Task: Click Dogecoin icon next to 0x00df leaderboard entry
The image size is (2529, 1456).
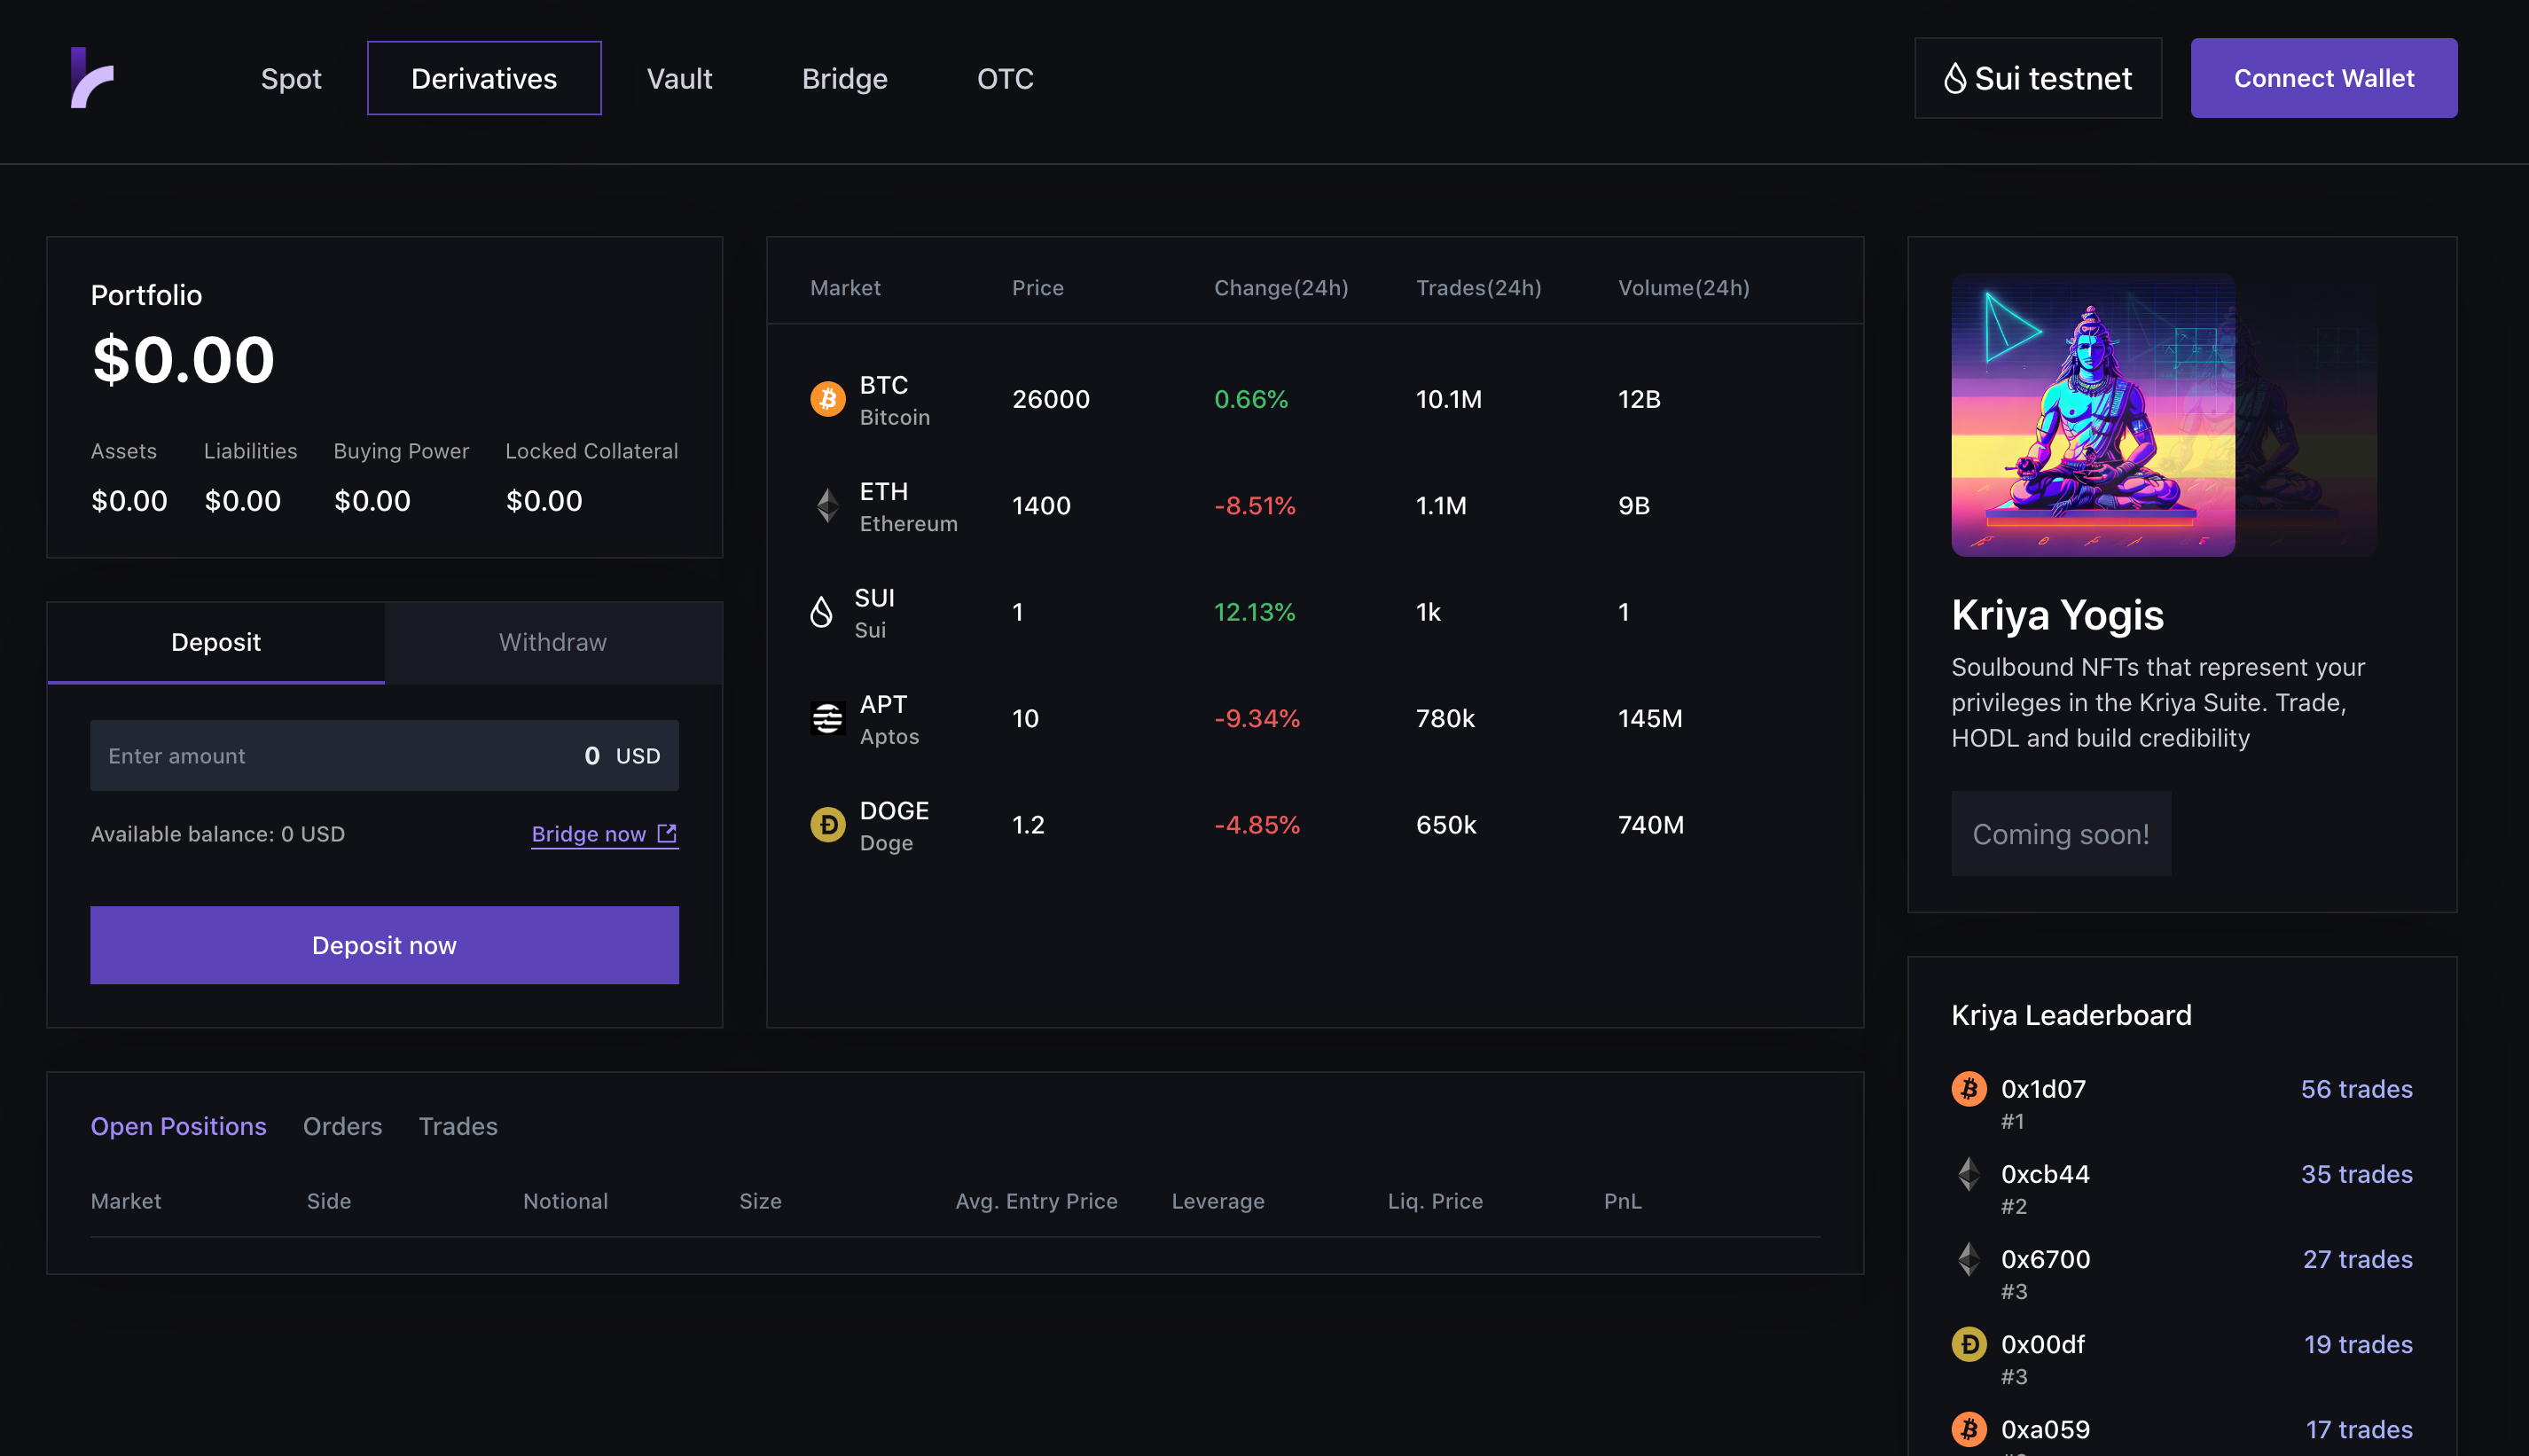Action: pyautogui.click(x=1969, y=1344)
